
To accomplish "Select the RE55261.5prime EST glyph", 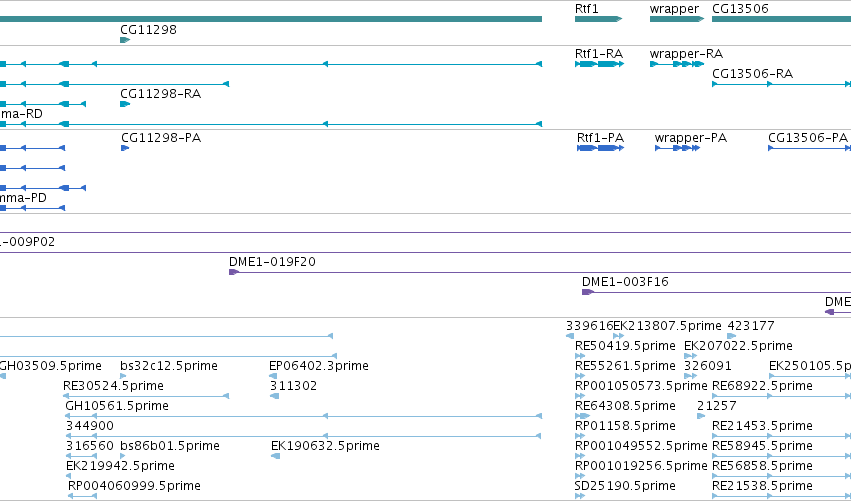I will tap(580, 376).
